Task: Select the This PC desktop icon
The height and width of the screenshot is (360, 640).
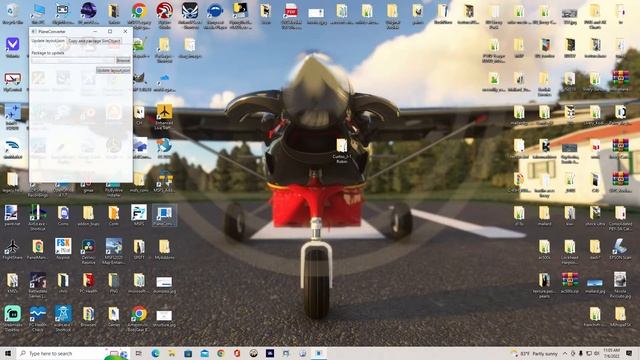Action: pos(38,14)
